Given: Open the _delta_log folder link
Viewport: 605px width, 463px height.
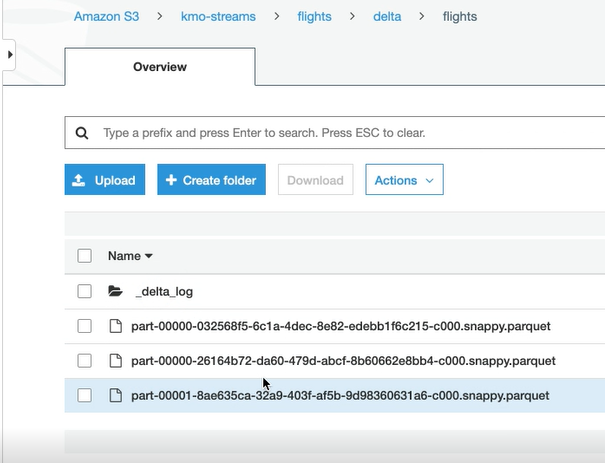Looking at the screenshot, I should click(x=164, y=292).
